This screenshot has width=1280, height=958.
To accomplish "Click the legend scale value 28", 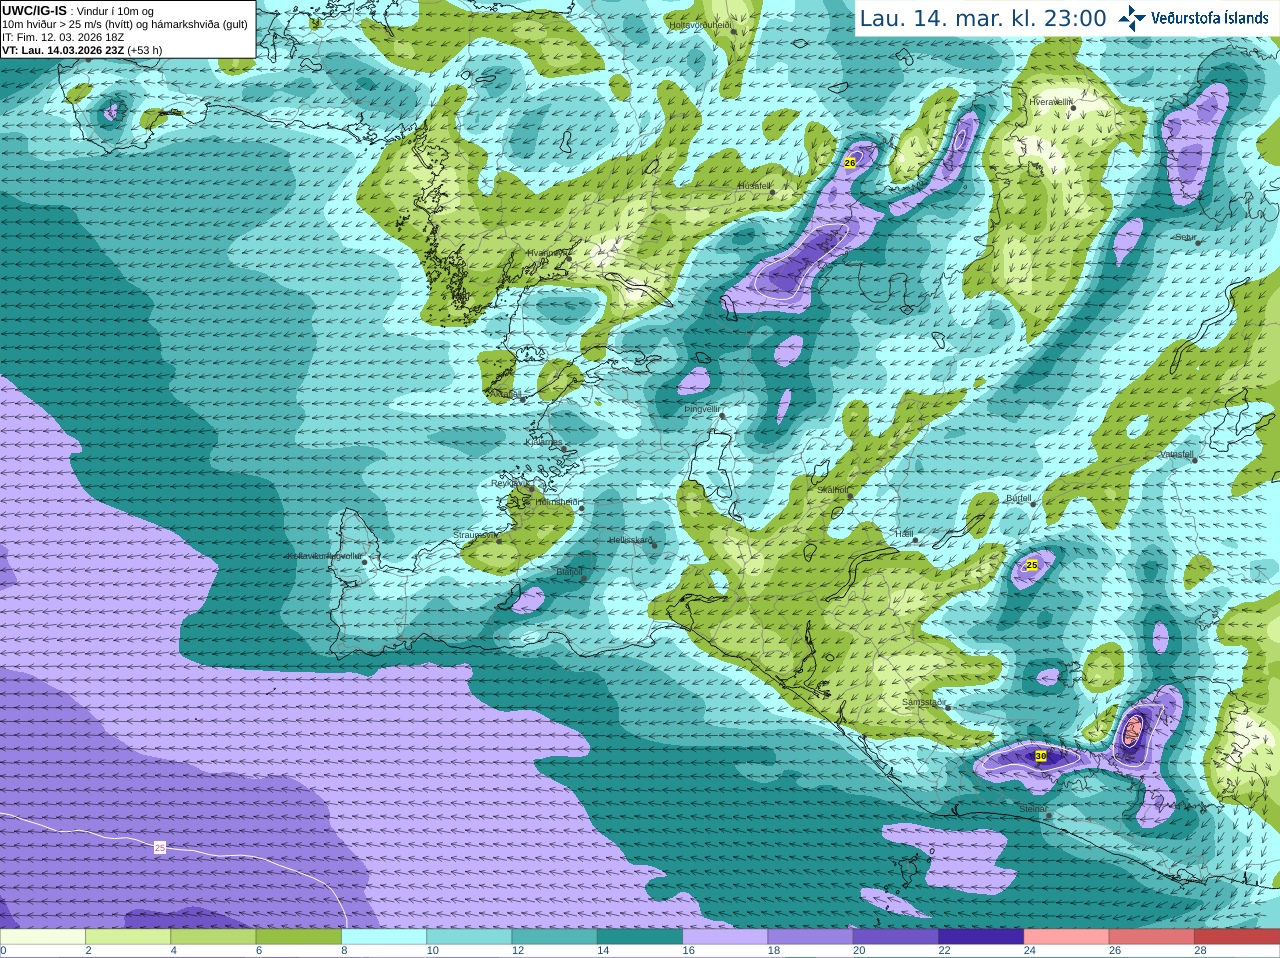I will click(1200, 951).
